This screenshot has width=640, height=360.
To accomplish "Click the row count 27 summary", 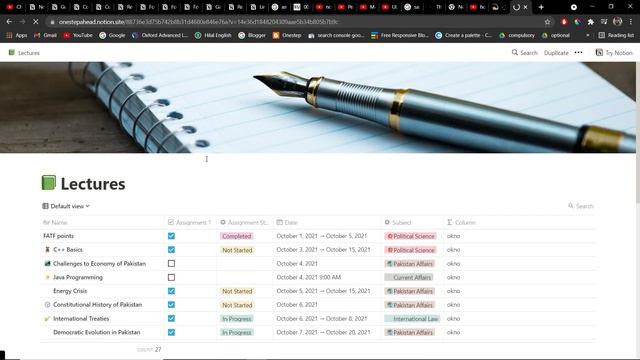I will 149,350.
